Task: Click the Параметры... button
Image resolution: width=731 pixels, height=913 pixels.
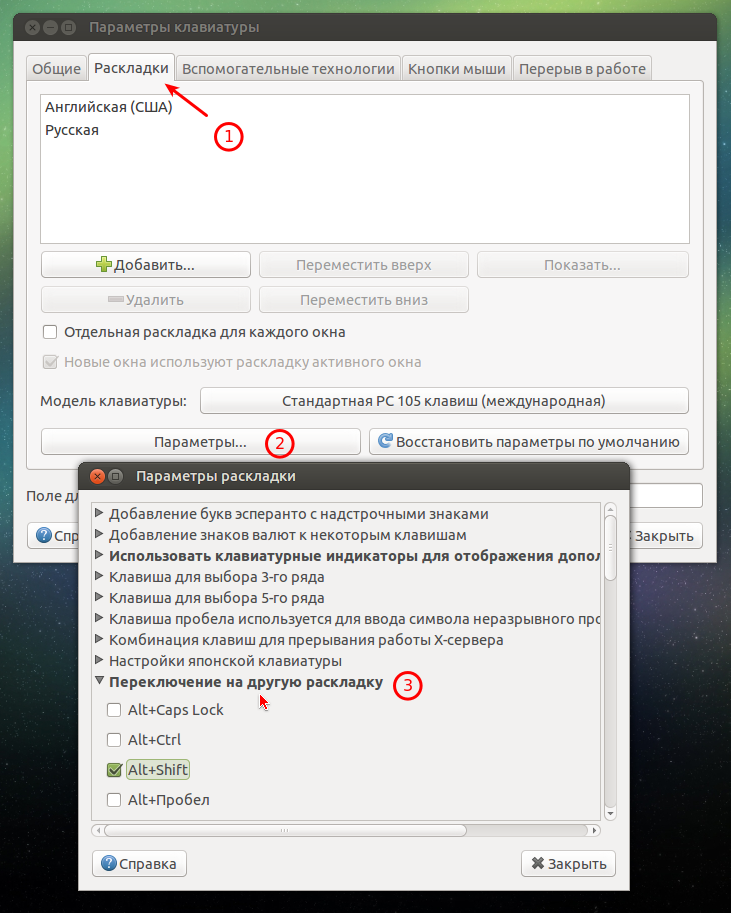Action: tap(201, 442)
